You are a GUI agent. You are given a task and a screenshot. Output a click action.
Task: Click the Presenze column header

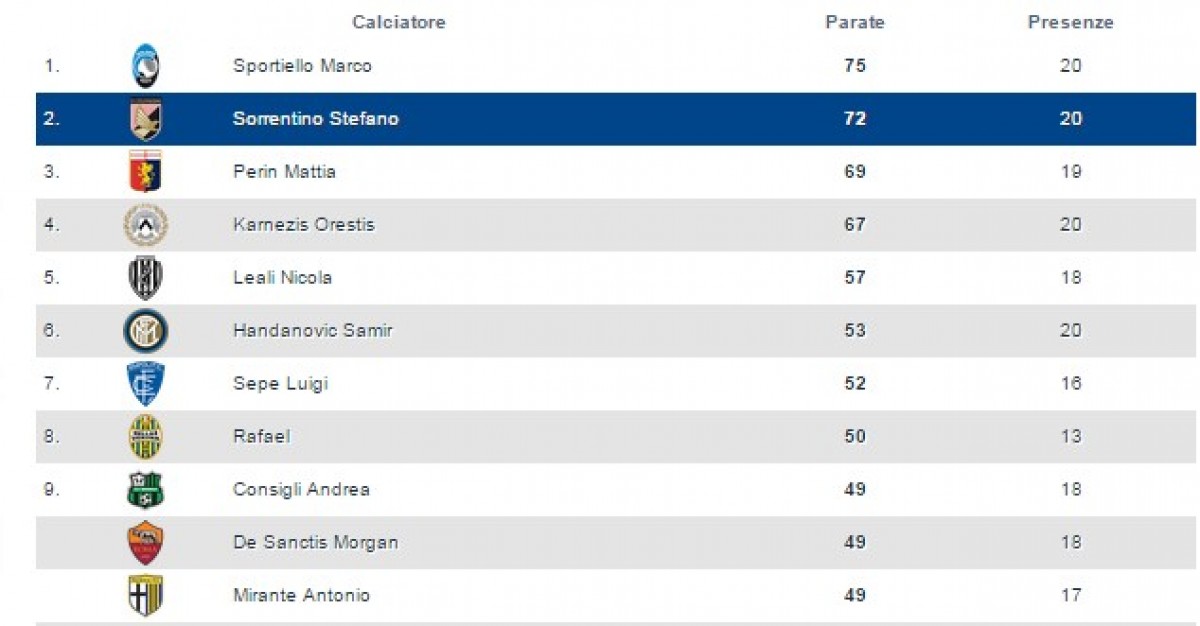point(1070,22)
